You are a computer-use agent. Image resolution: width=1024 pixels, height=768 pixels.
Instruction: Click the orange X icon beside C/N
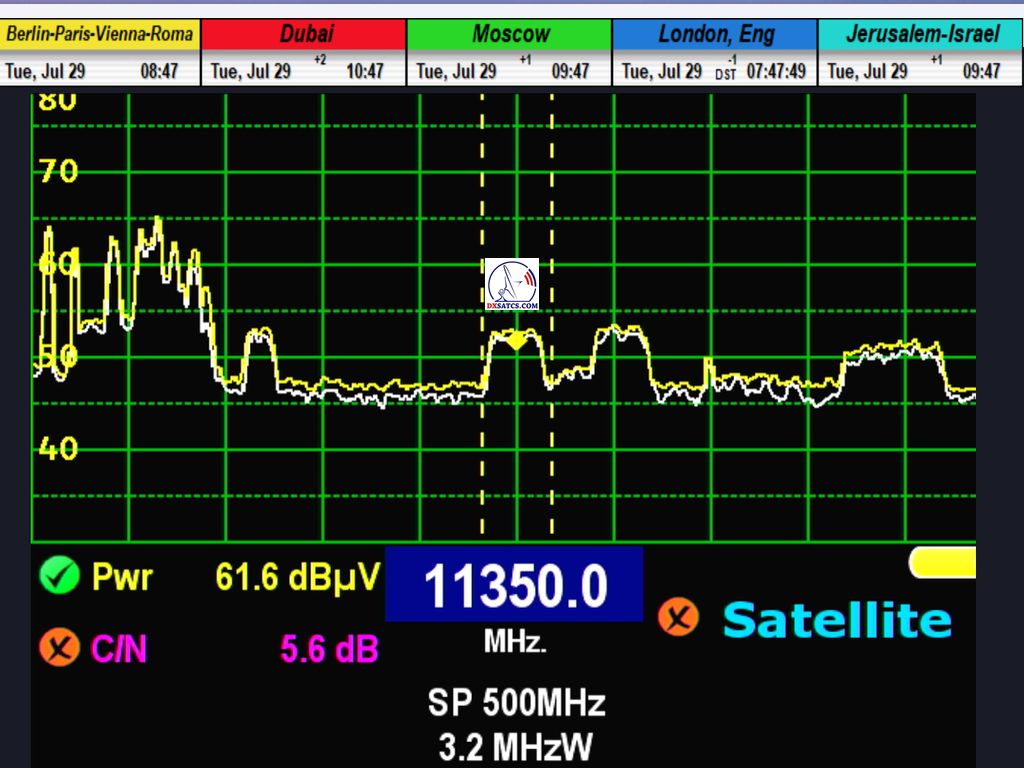(59, 649)
